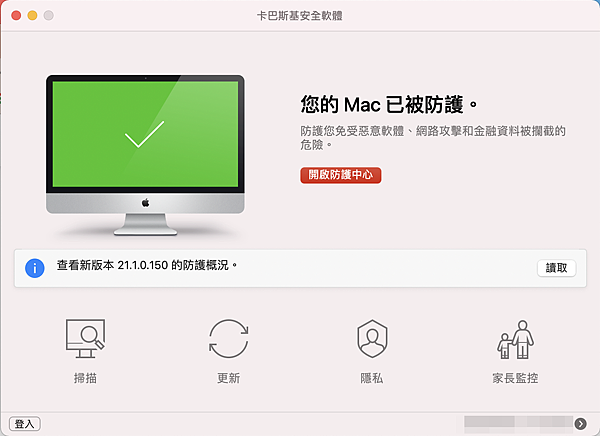Click the 家長監控 label text

(515, 378)
